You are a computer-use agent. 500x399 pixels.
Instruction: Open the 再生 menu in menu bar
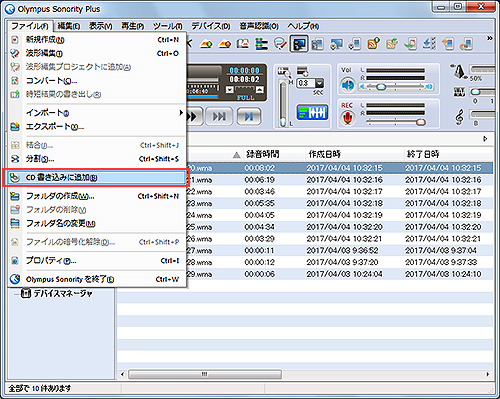[132, 26]
